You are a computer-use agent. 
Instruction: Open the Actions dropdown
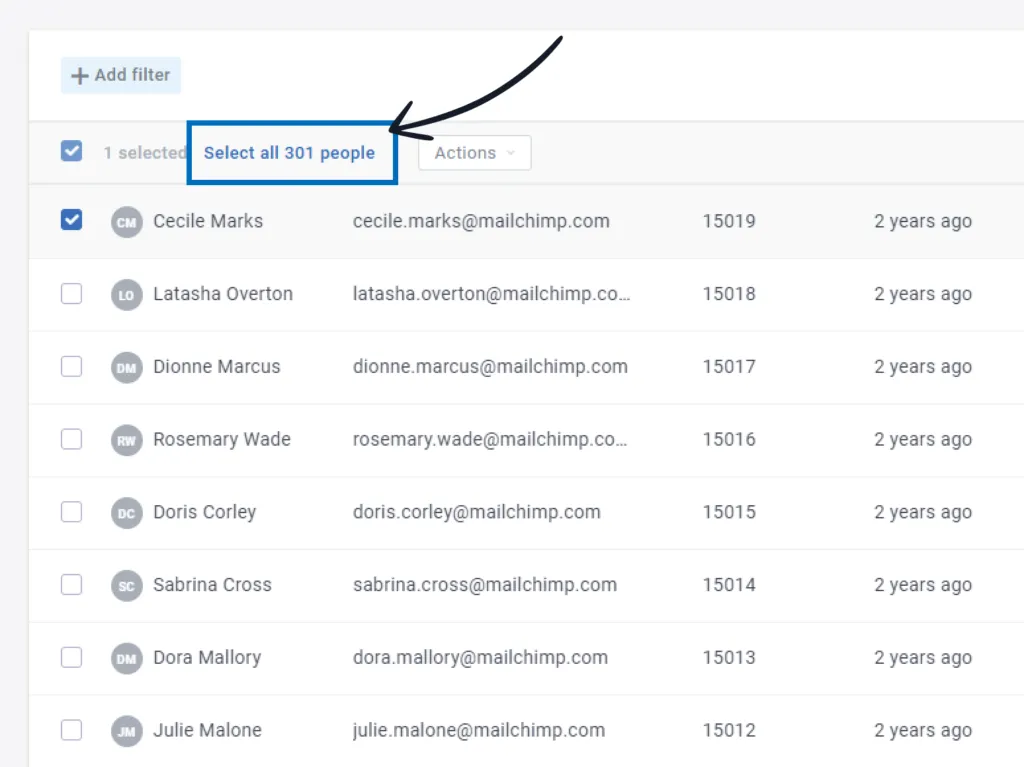[475, 153]
